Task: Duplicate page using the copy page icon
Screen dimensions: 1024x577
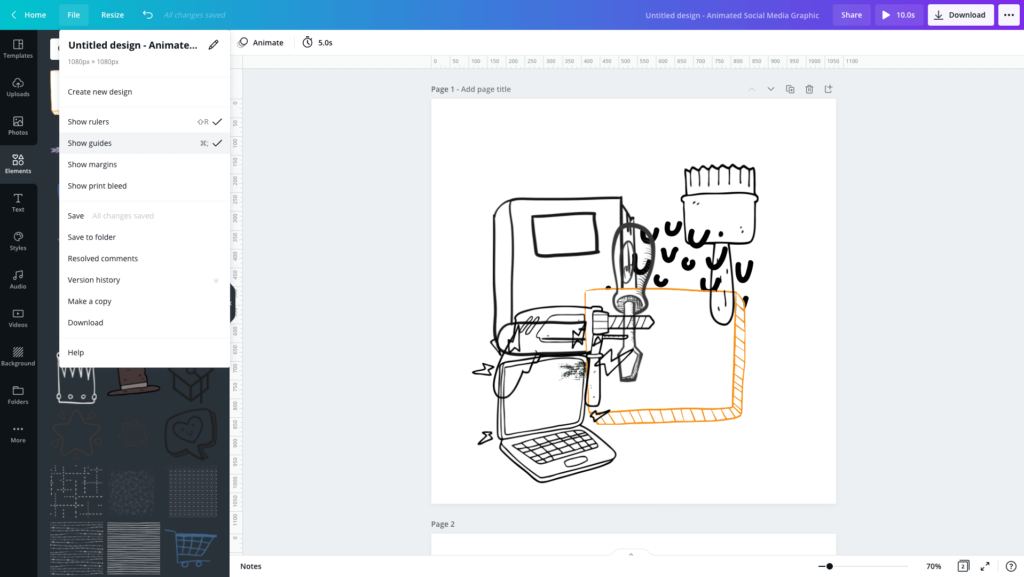Action: (x=790, y=89)
